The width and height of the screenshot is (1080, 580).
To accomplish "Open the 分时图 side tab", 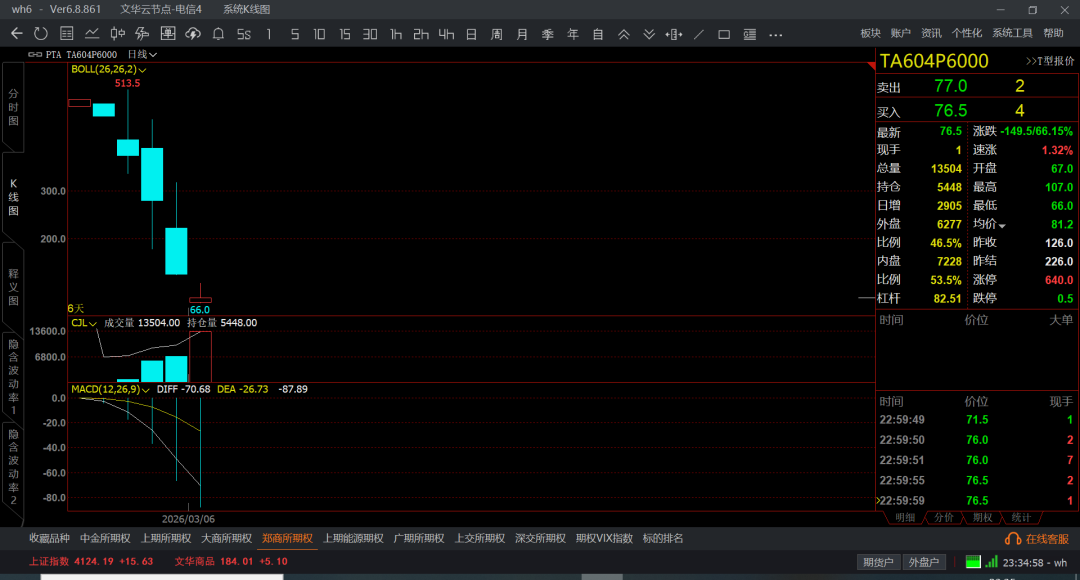I will (13, 107).
